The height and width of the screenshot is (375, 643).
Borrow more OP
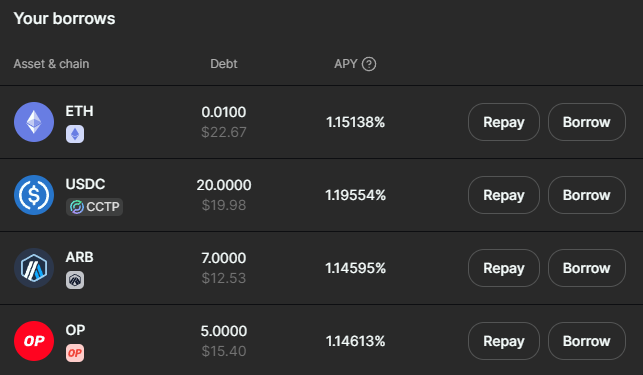(x=587, y=341)
